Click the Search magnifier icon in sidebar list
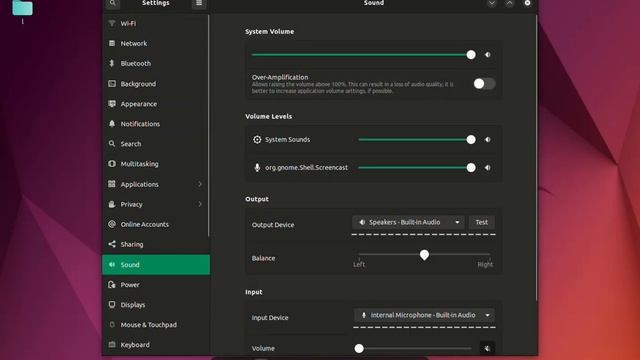 pos(112,144)
